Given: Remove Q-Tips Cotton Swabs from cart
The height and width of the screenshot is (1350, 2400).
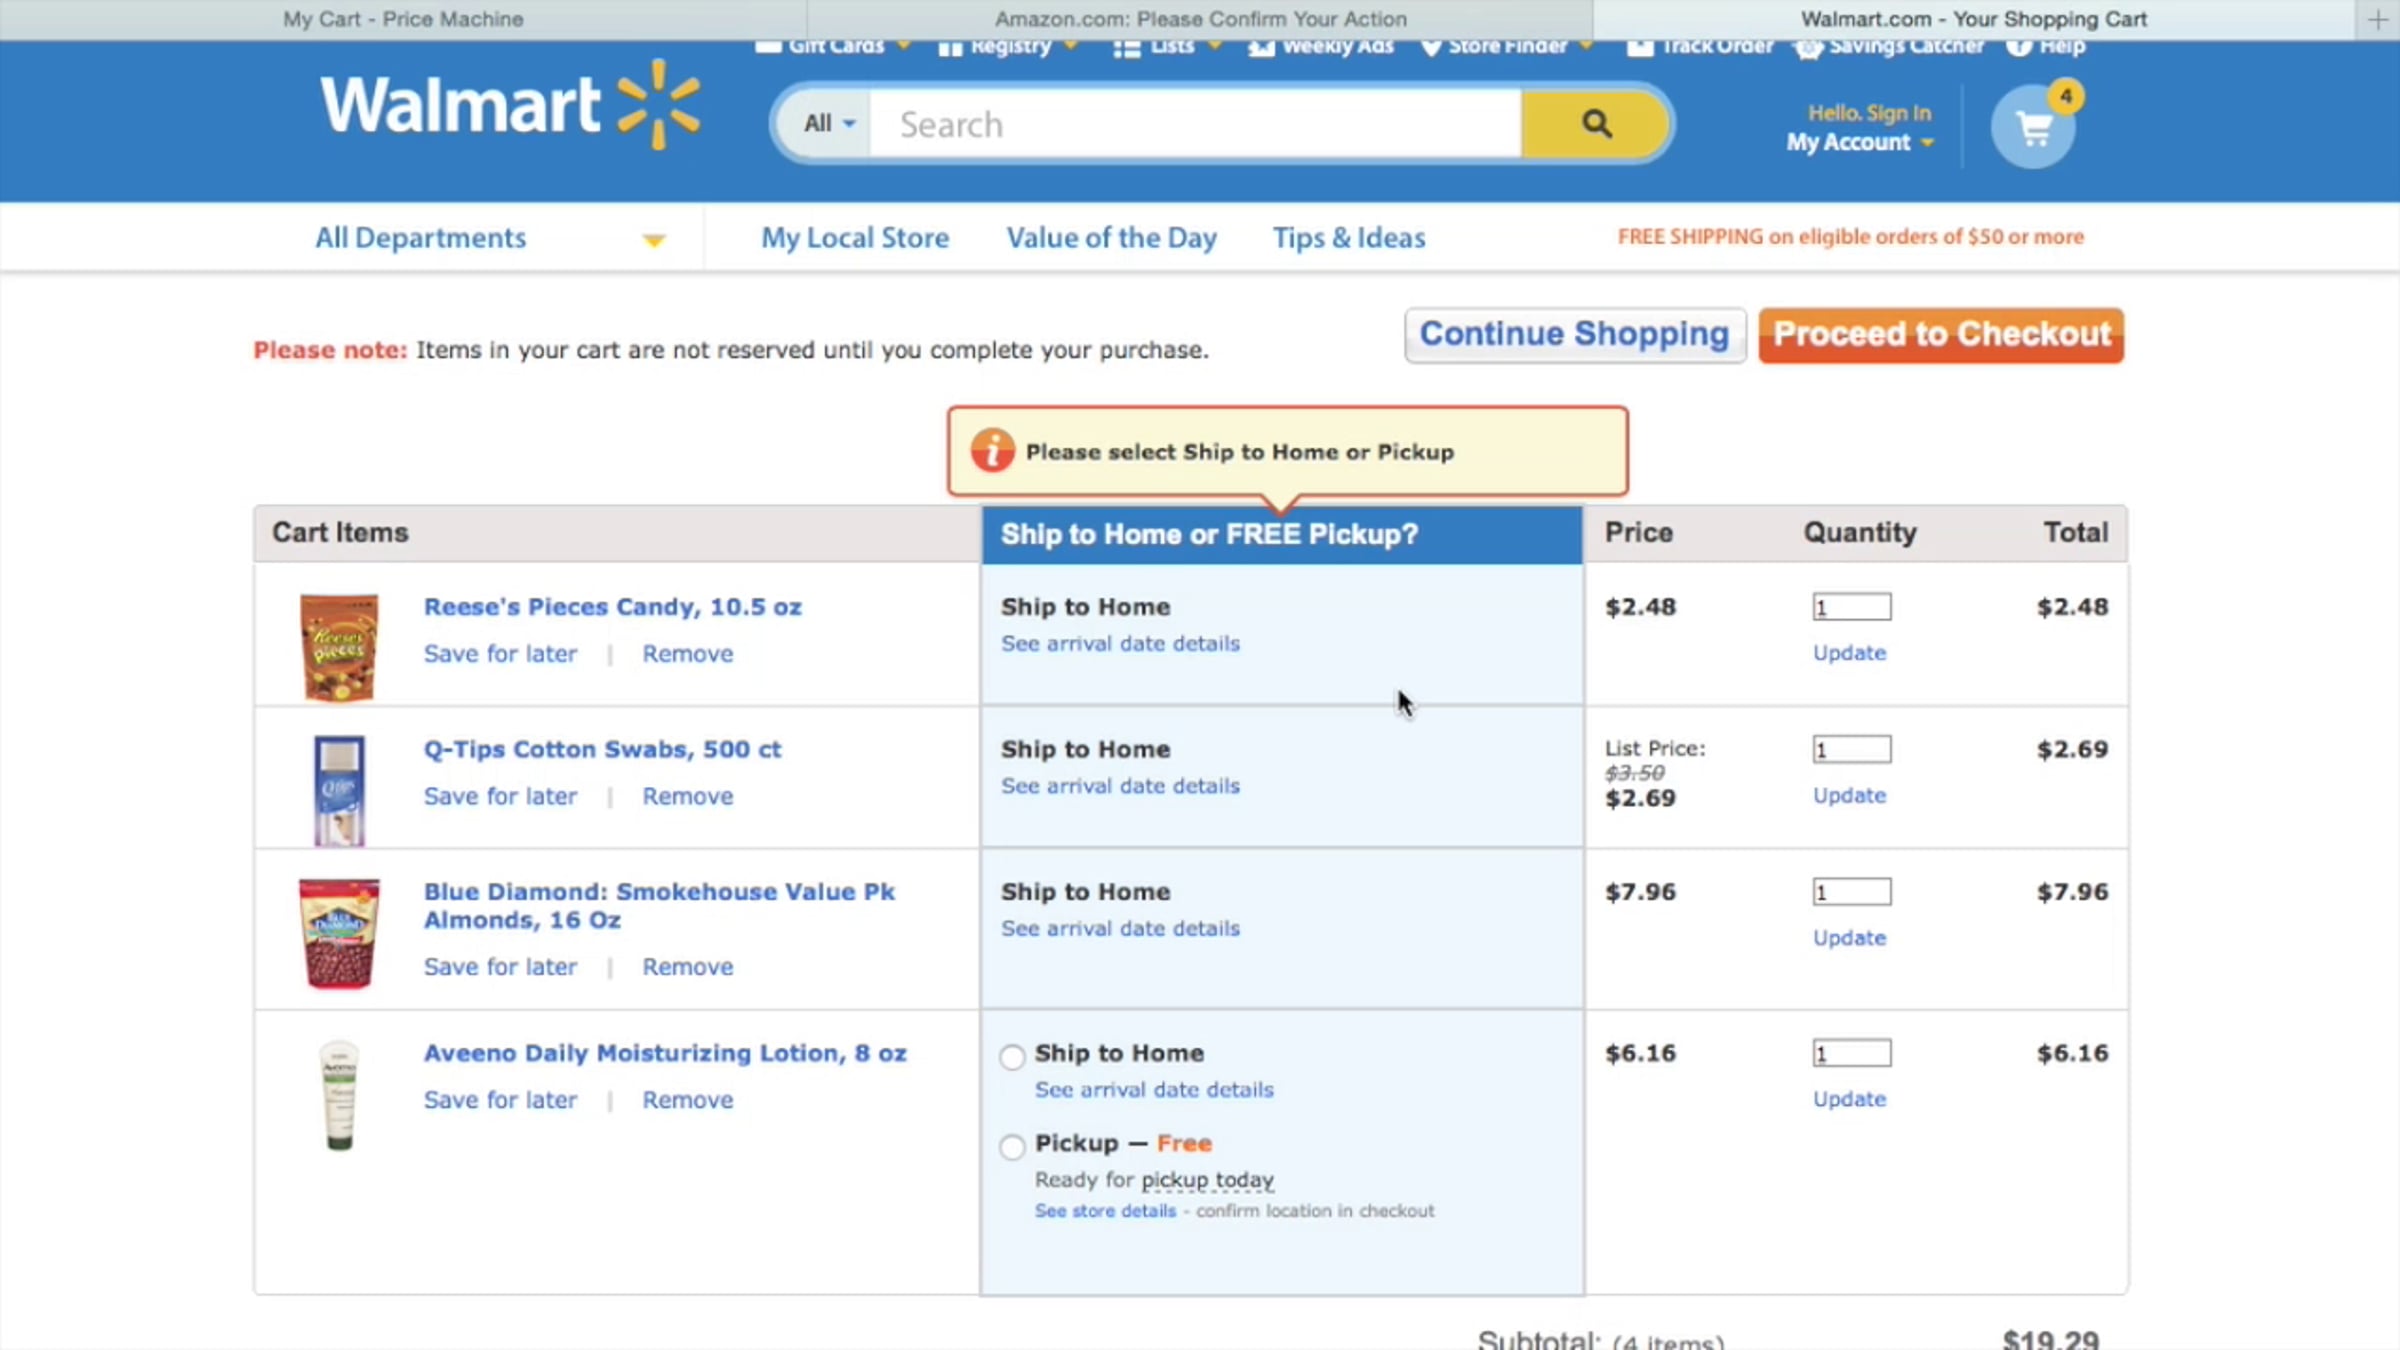Looking at the screenshot, I should tap(687, 796).
